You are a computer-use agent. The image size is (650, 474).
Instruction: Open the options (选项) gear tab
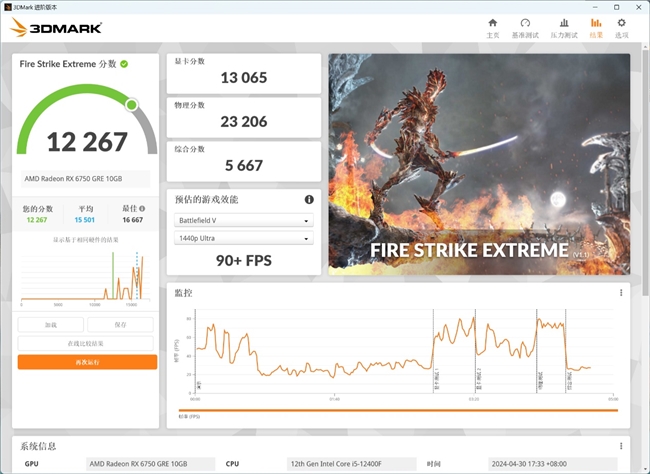click(621, 28)
